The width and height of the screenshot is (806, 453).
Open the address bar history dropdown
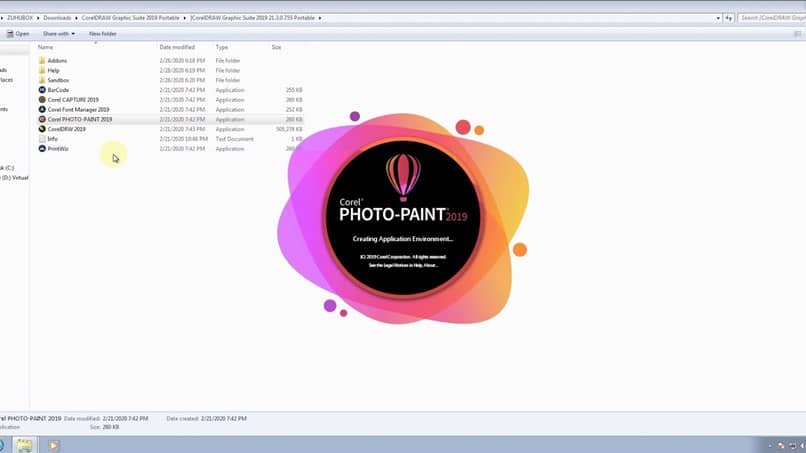[x=718, y=18]
